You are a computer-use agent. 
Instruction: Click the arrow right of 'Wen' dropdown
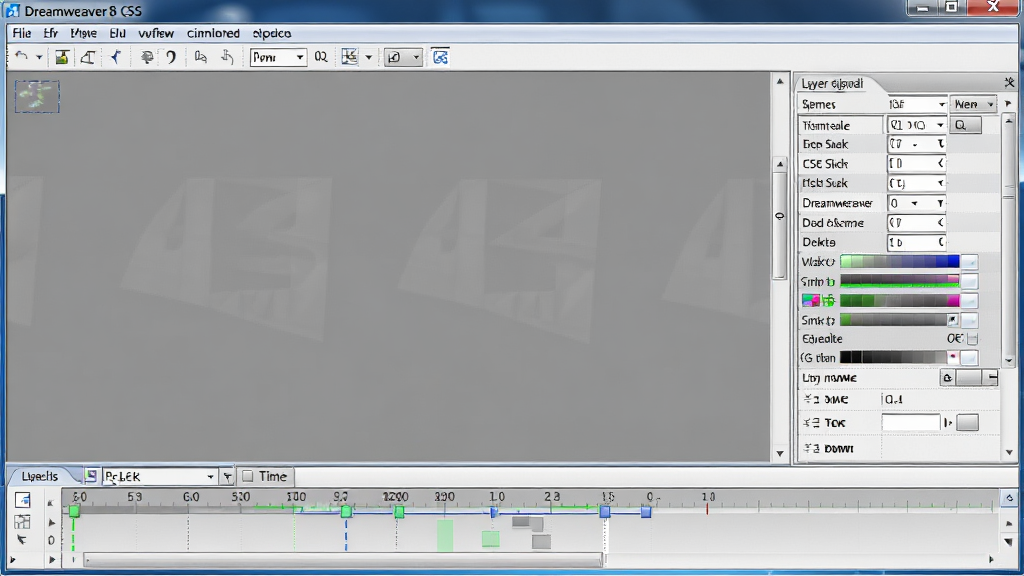1008,104
